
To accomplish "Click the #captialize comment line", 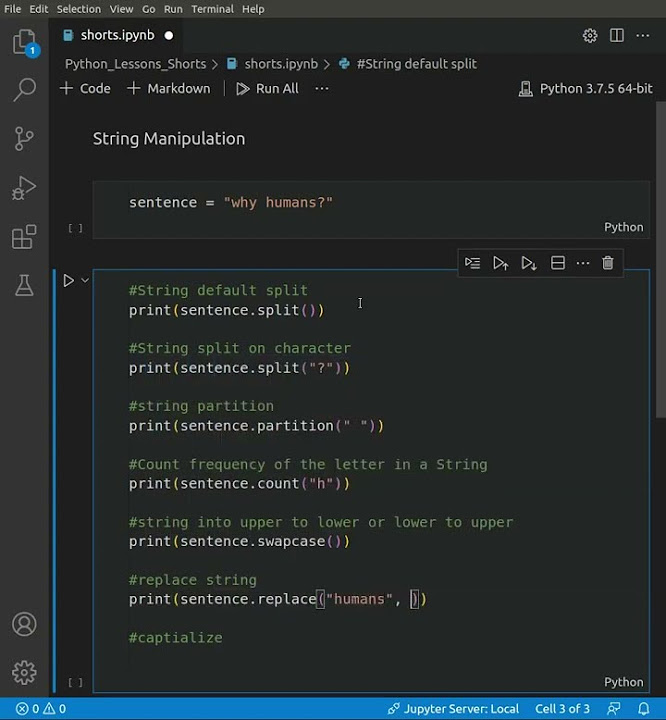I will (175, 638).
